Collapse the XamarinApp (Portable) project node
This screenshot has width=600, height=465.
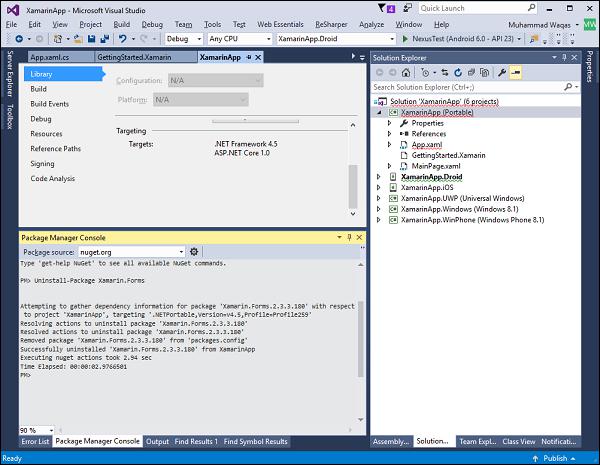tap(379, 113)
